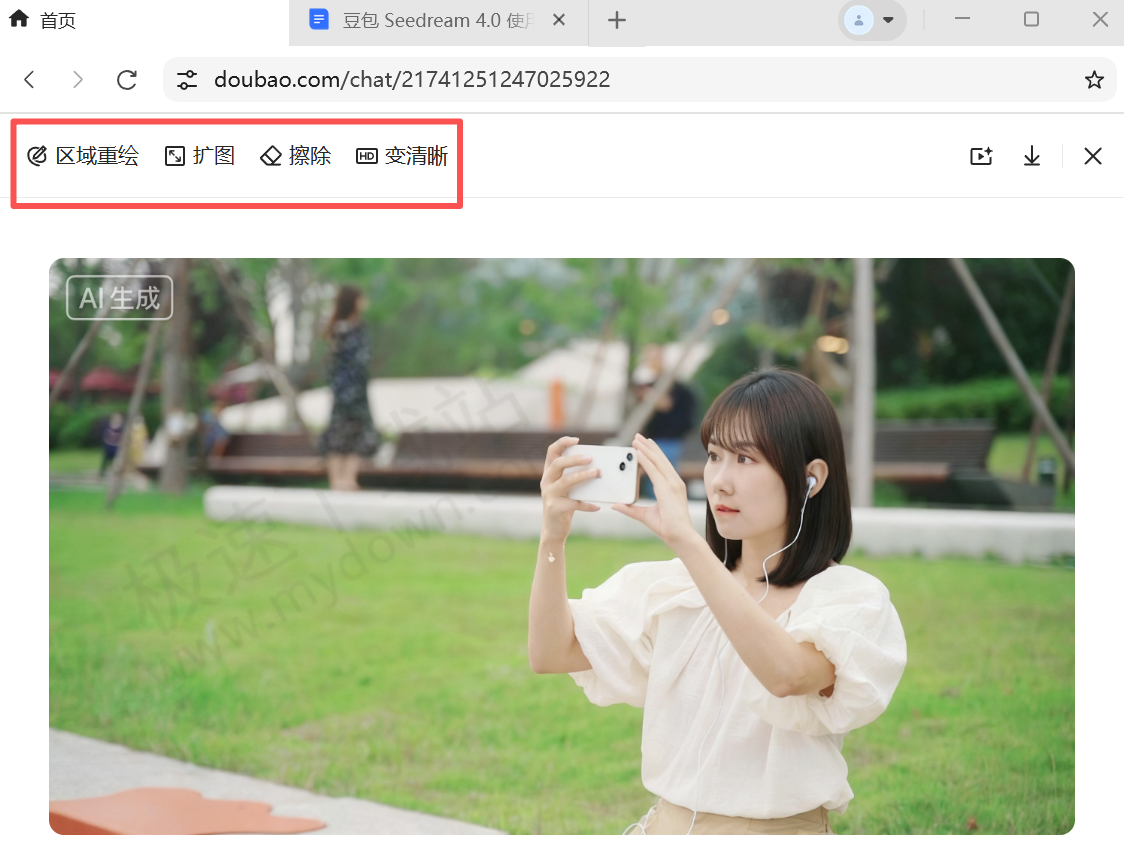Apply 变清晰 to enhance image clarity
Viewport: 1124px width, 858px height.
pyautogui.click(x=400, y=156)
